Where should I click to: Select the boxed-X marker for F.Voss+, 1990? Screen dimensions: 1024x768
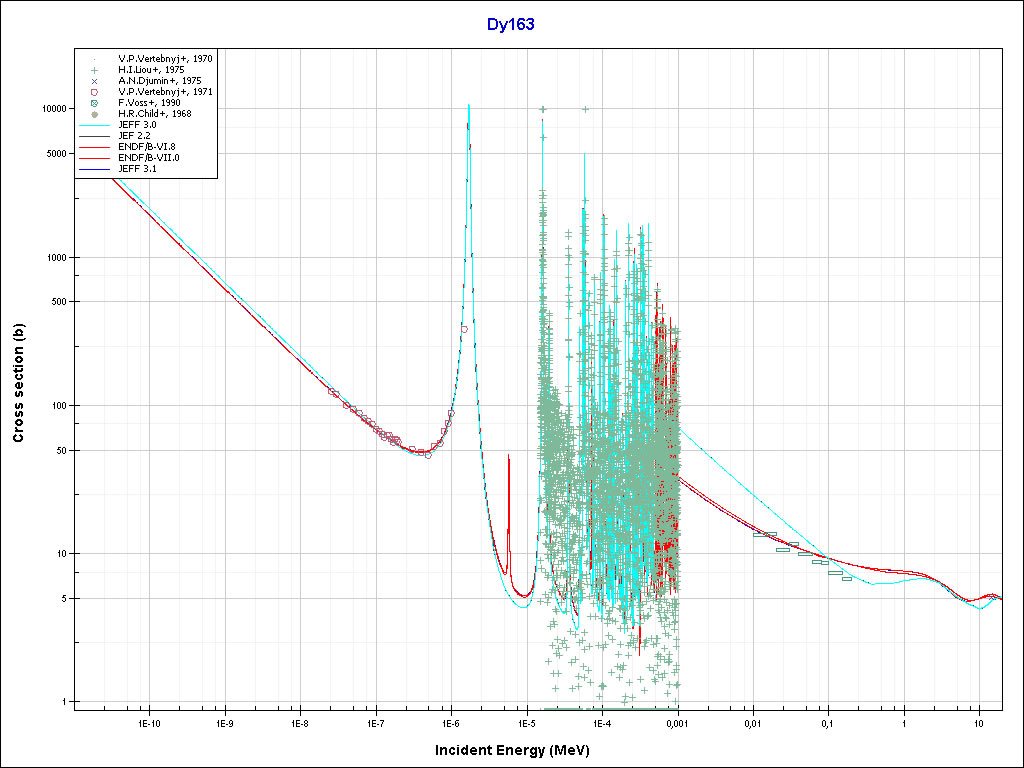pos(94,103)
